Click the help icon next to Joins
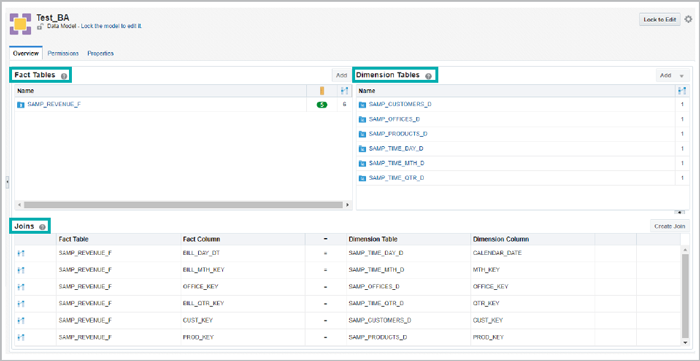 42,227
